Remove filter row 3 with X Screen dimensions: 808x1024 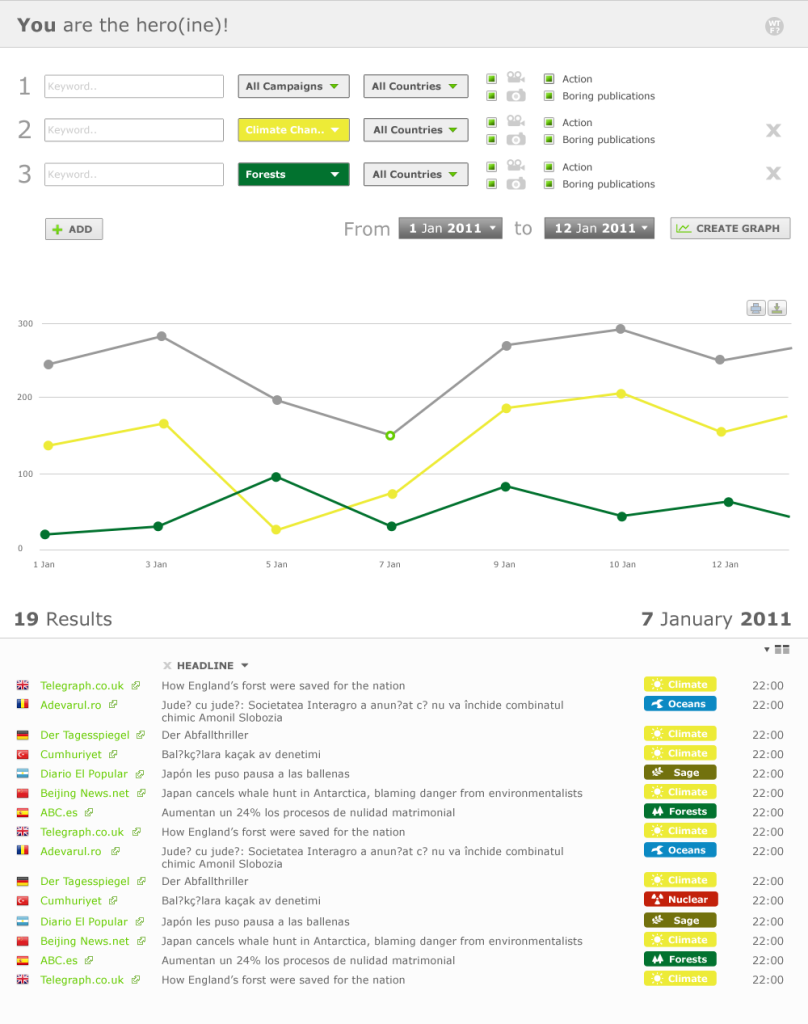(x=773, y=173)
